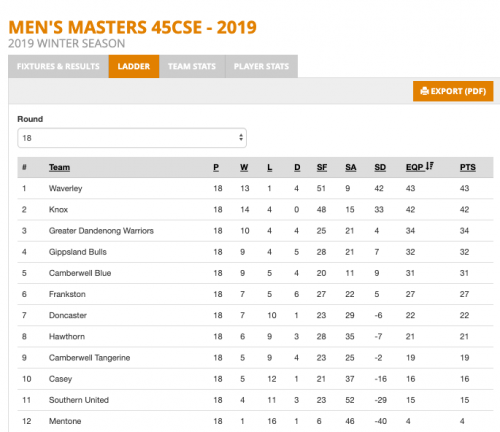Click Greater Dandenong Warriors team name

tap(101, 231)
